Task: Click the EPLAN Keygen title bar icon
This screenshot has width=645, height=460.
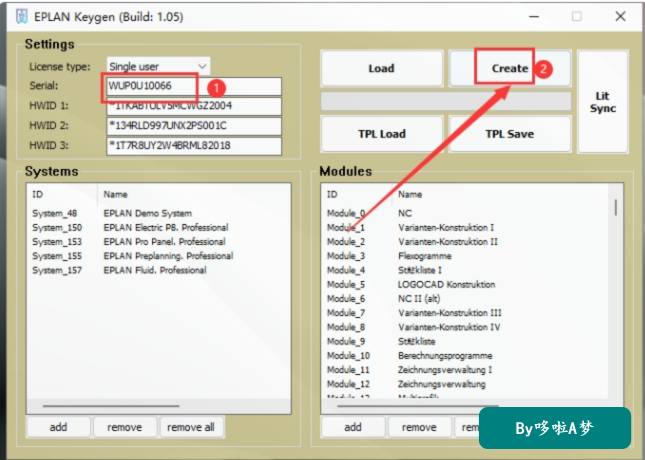Action: 21,17
